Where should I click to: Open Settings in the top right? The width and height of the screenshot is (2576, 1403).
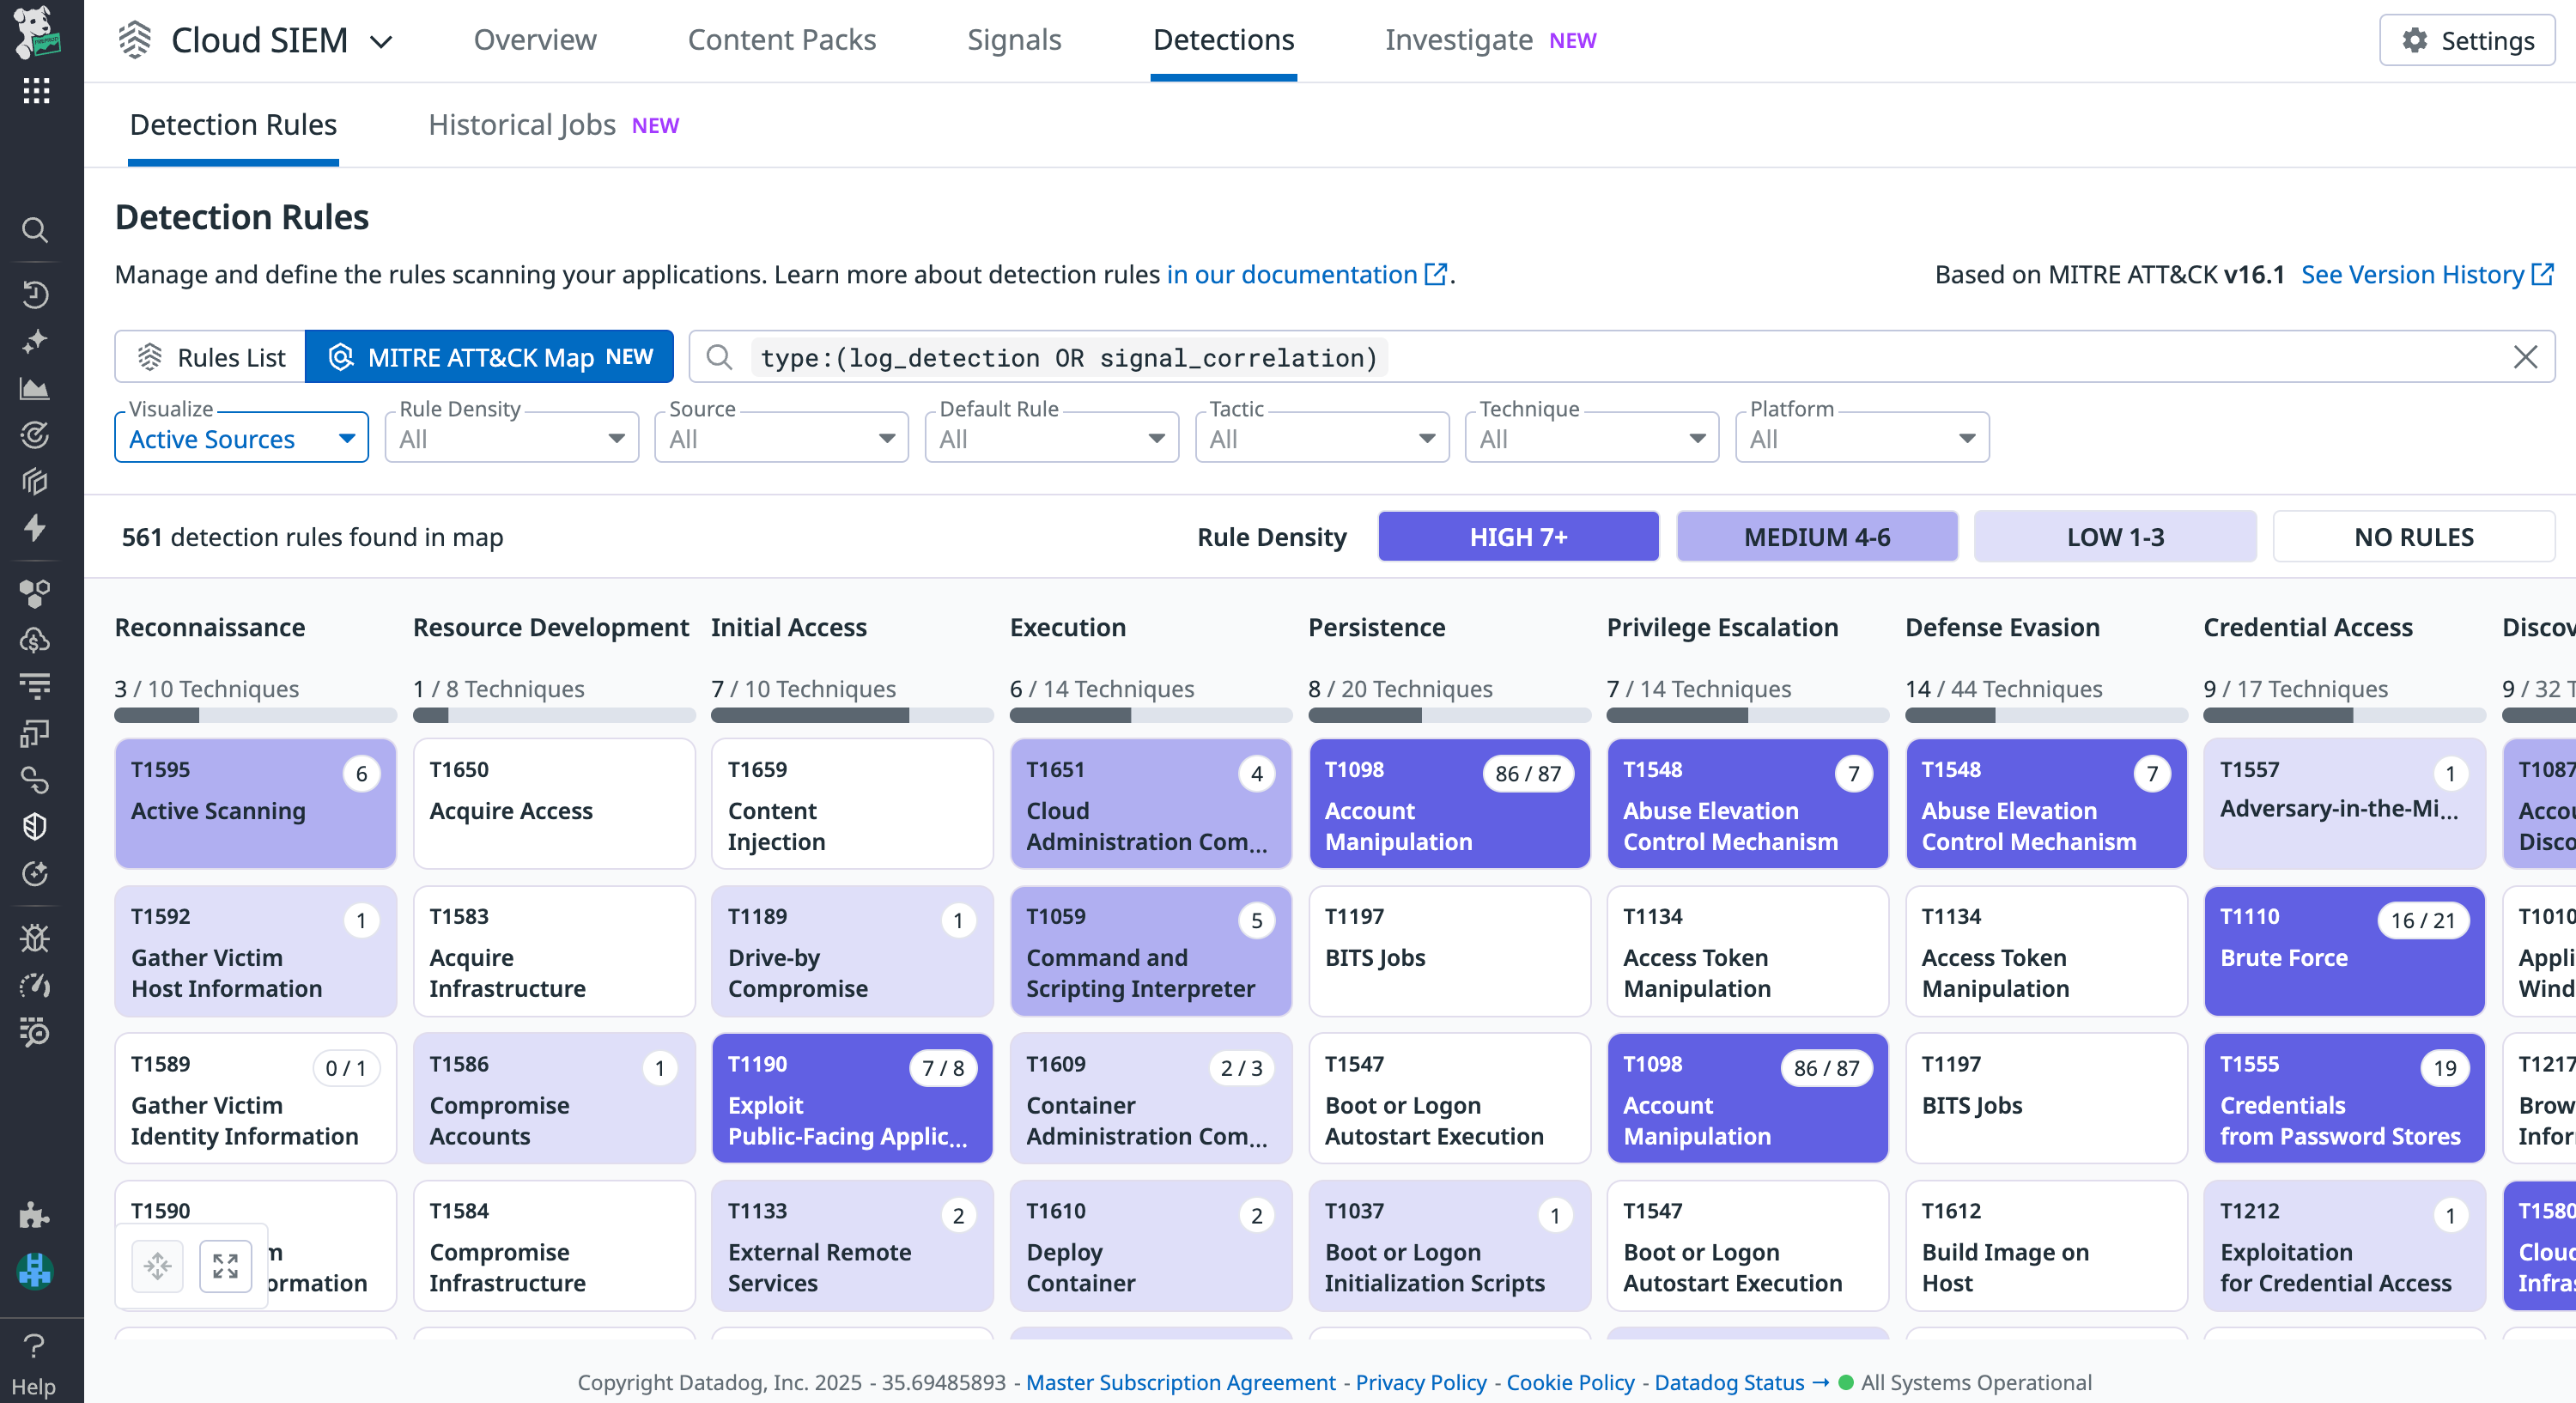tap(2466, 41)
